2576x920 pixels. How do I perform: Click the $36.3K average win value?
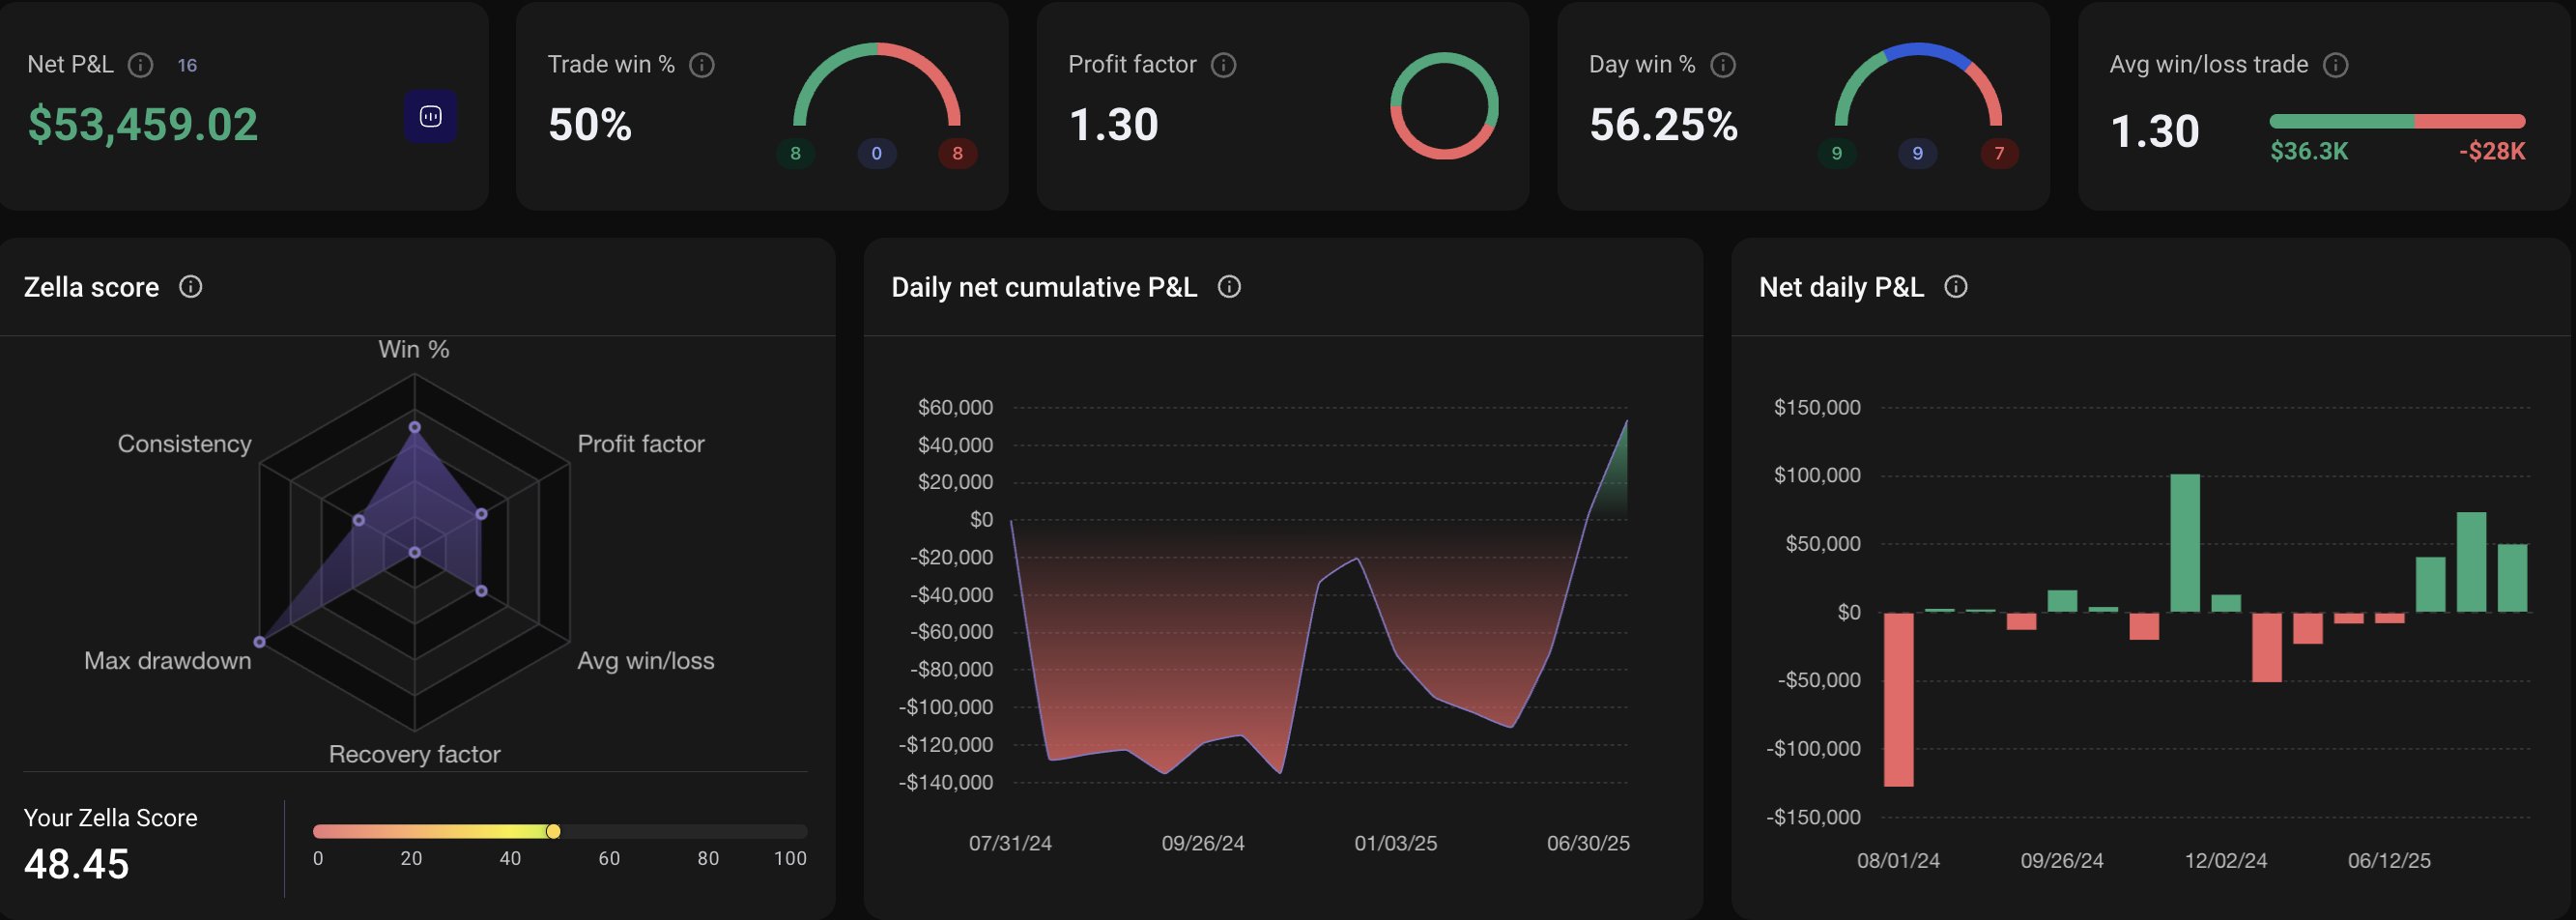[x=2308, y=151]
